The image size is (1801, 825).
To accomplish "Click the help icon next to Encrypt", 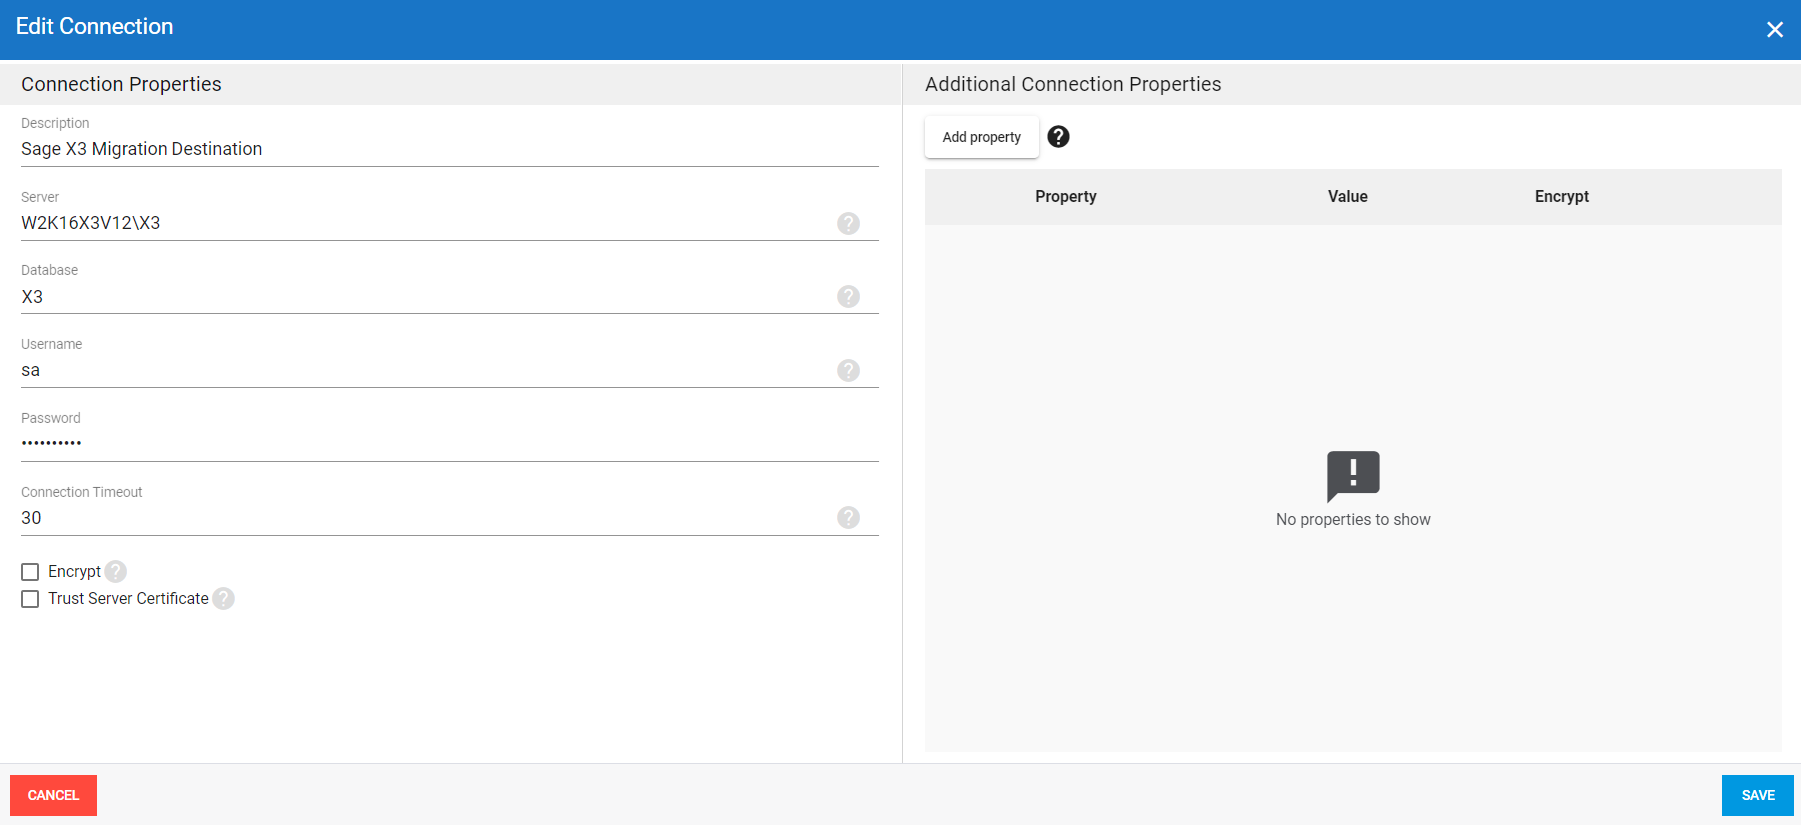I will pos(116,571).
